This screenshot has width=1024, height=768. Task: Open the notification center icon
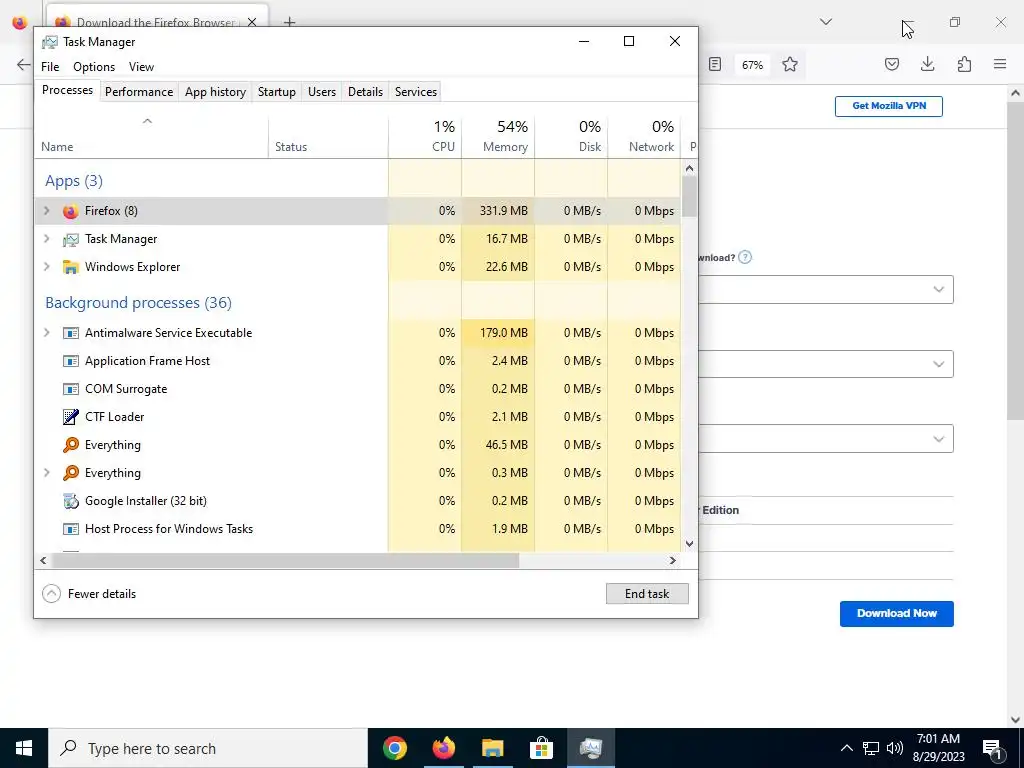click(x=991, y=748)
